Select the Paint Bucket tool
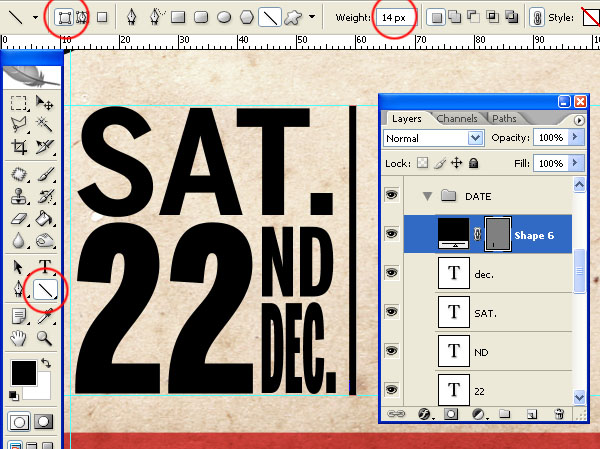The image size is (600, 449). click(x=44, y=219)
